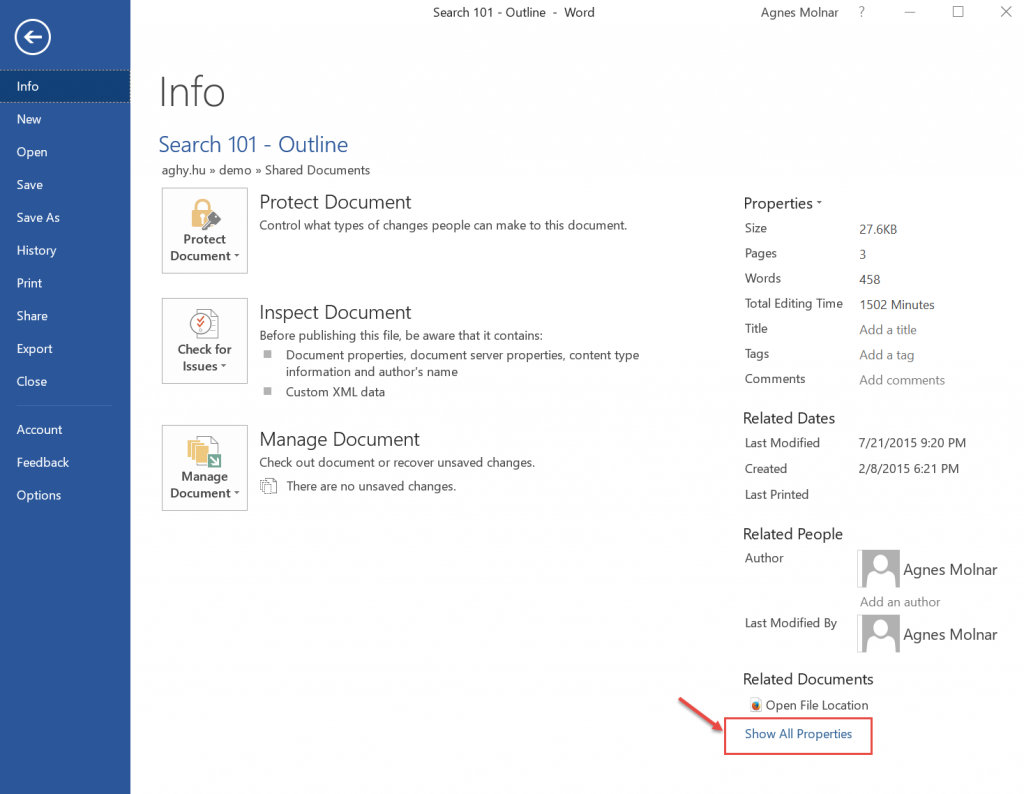Select Export in the sidebar

pos(65,349)
